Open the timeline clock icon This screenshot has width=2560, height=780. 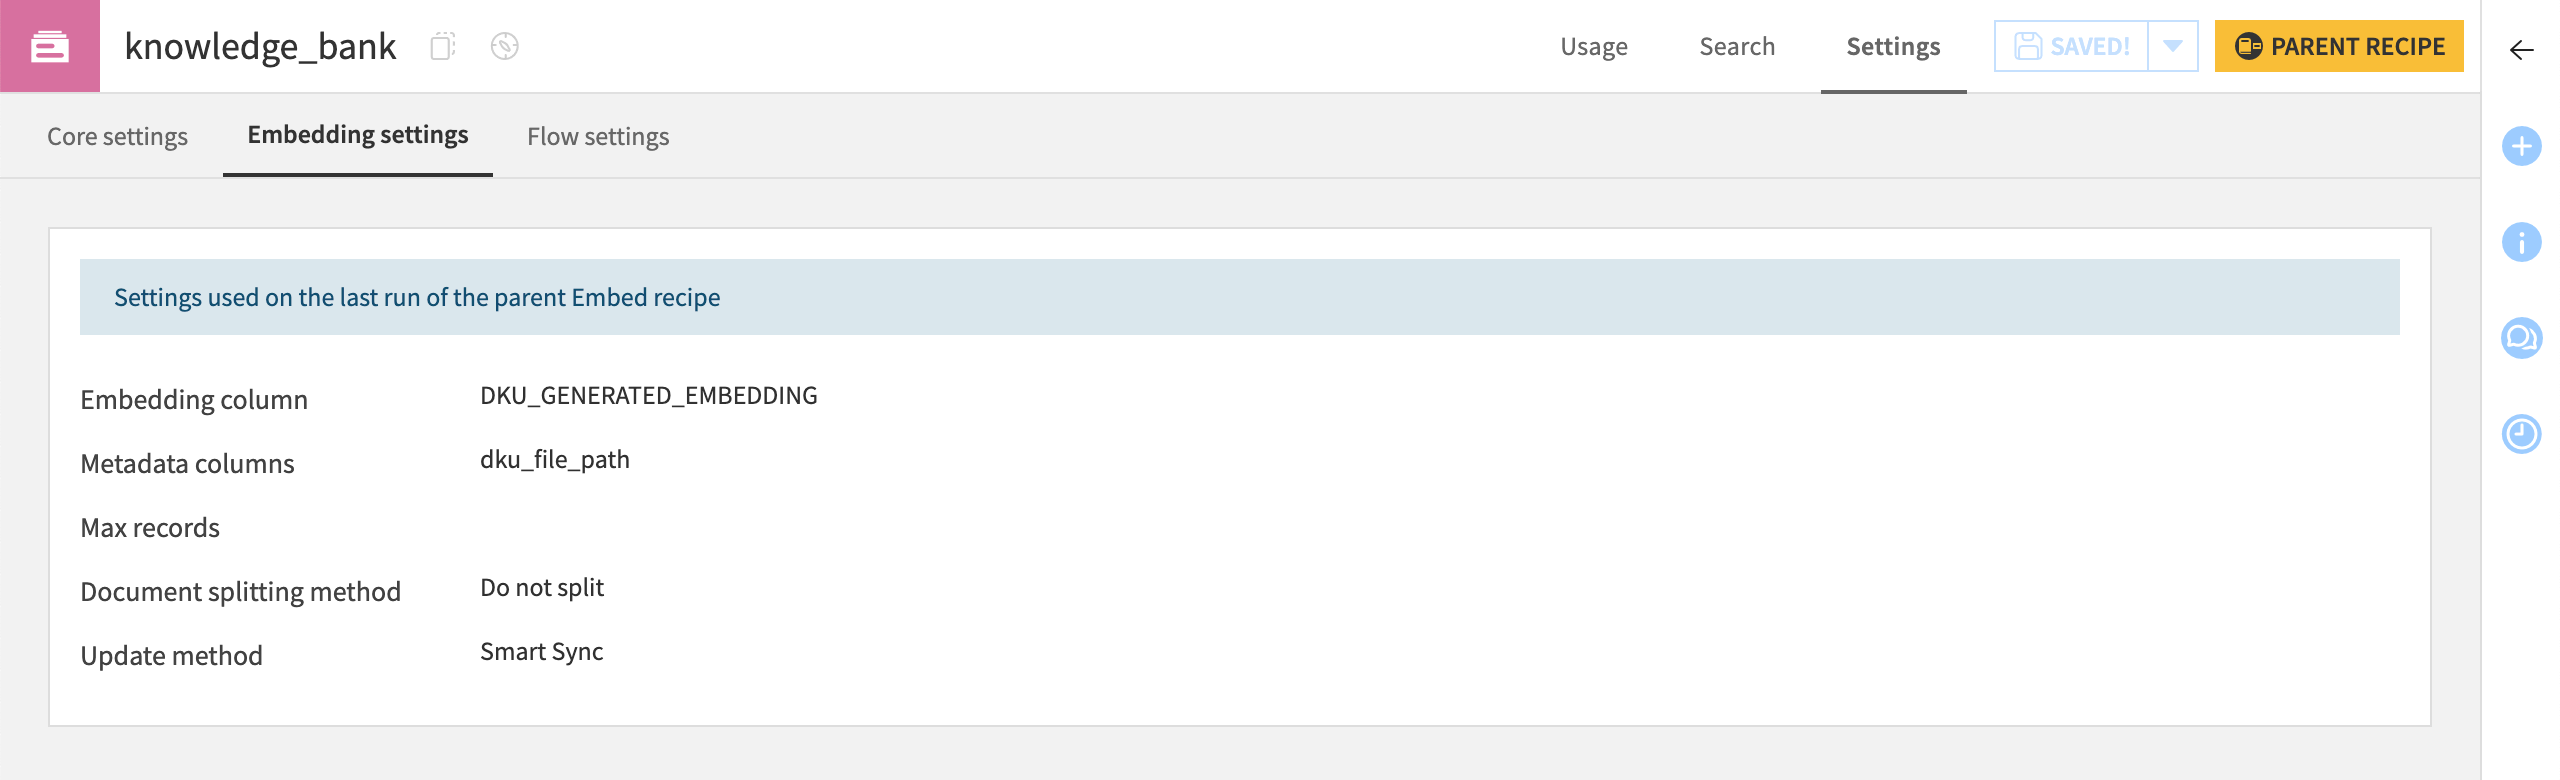point(2521,433)
